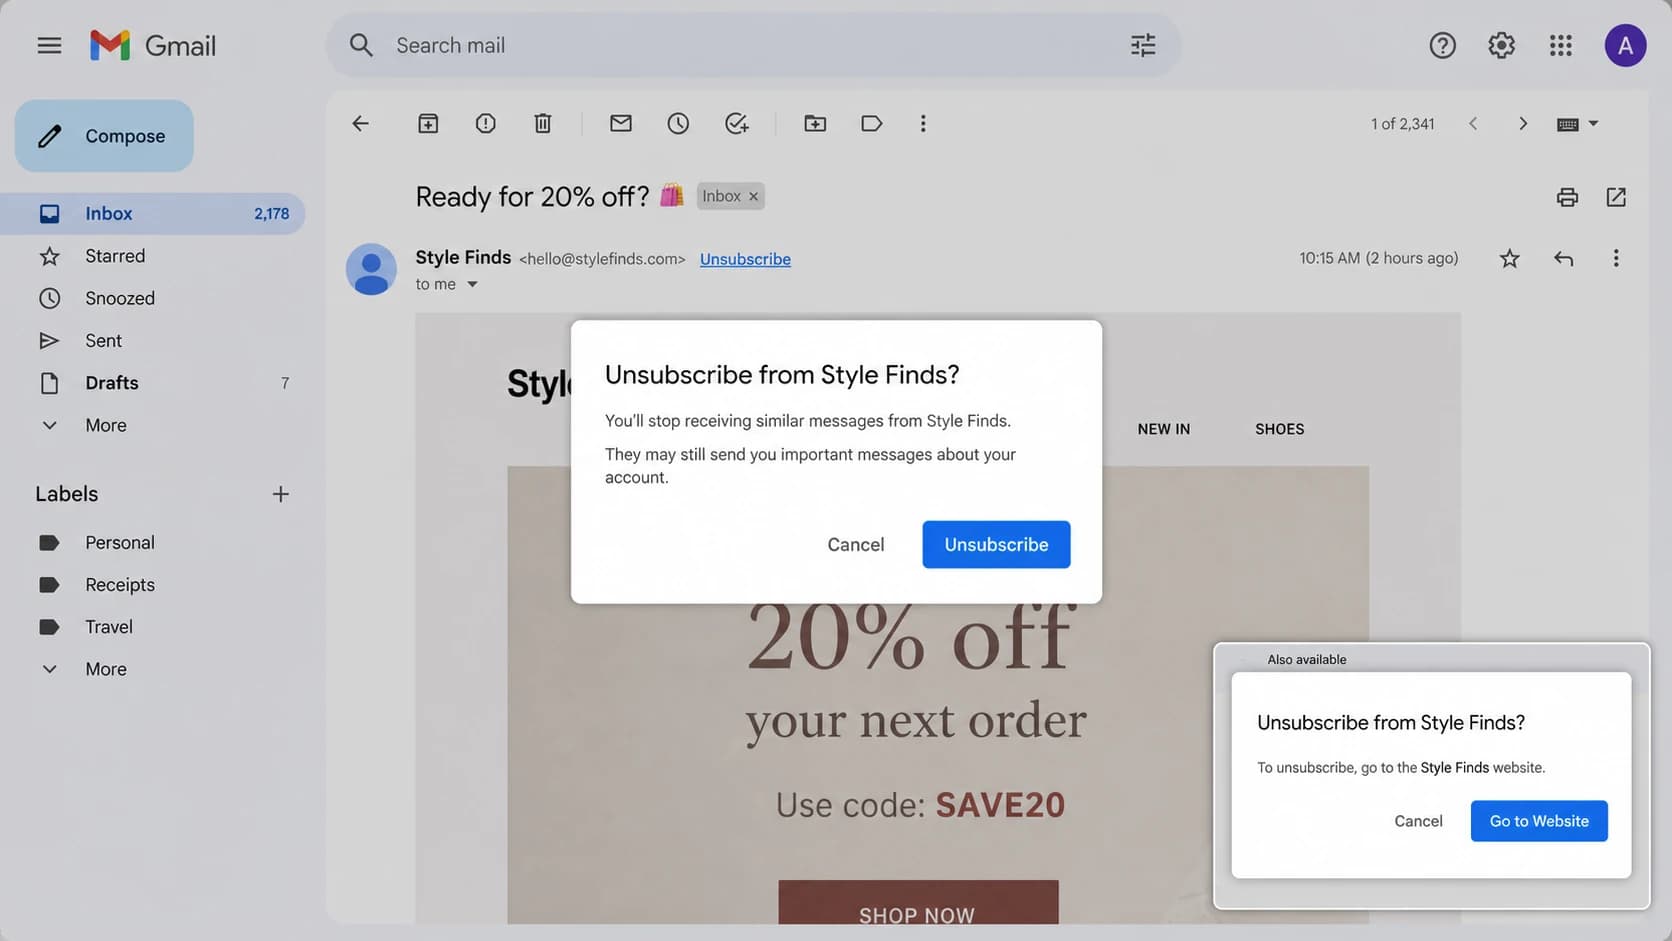Open toolbar More options dots
This screenshot has height=941, width=1672.
[x=923, y=123]
